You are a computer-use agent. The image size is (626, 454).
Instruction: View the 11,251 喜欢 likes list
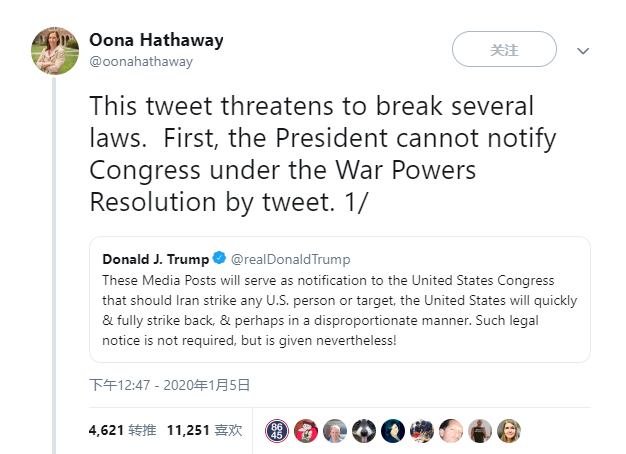coord(204,430)
